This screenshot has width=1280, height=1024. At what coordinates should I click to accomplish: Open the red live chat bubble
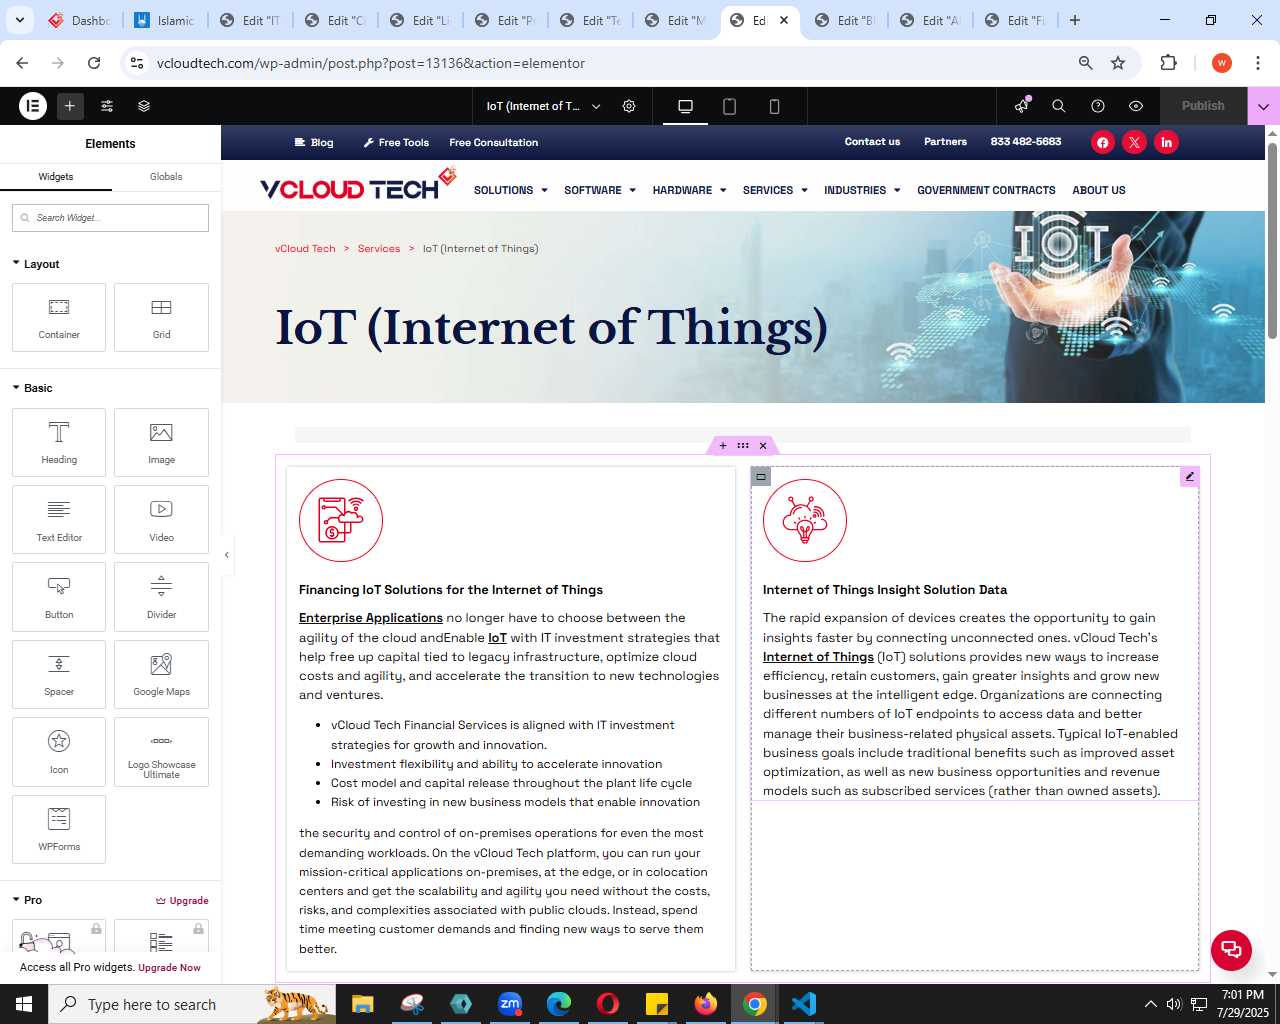1231,950
